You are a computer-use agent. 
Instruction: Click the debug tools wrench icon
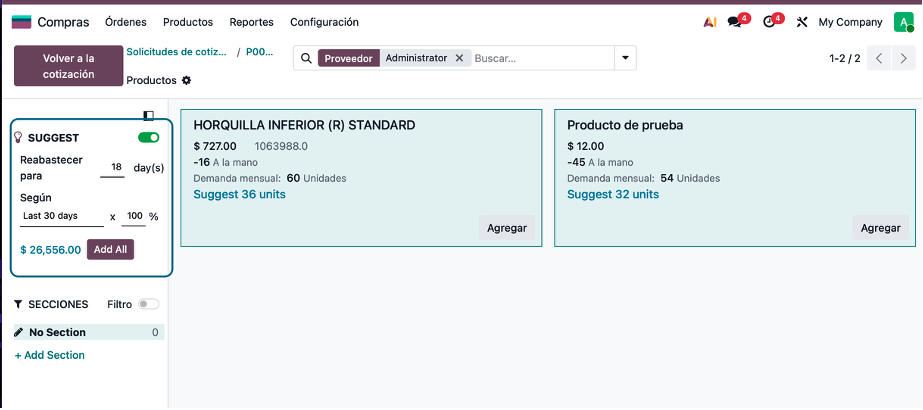point(802,22)
